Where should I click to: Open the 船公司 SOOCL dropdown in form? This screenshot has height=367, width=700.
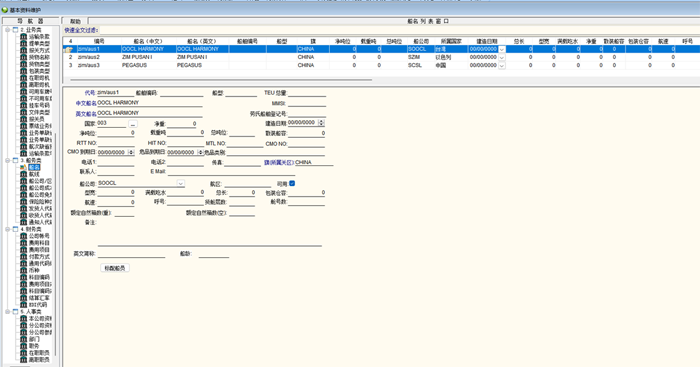(180, 183)
